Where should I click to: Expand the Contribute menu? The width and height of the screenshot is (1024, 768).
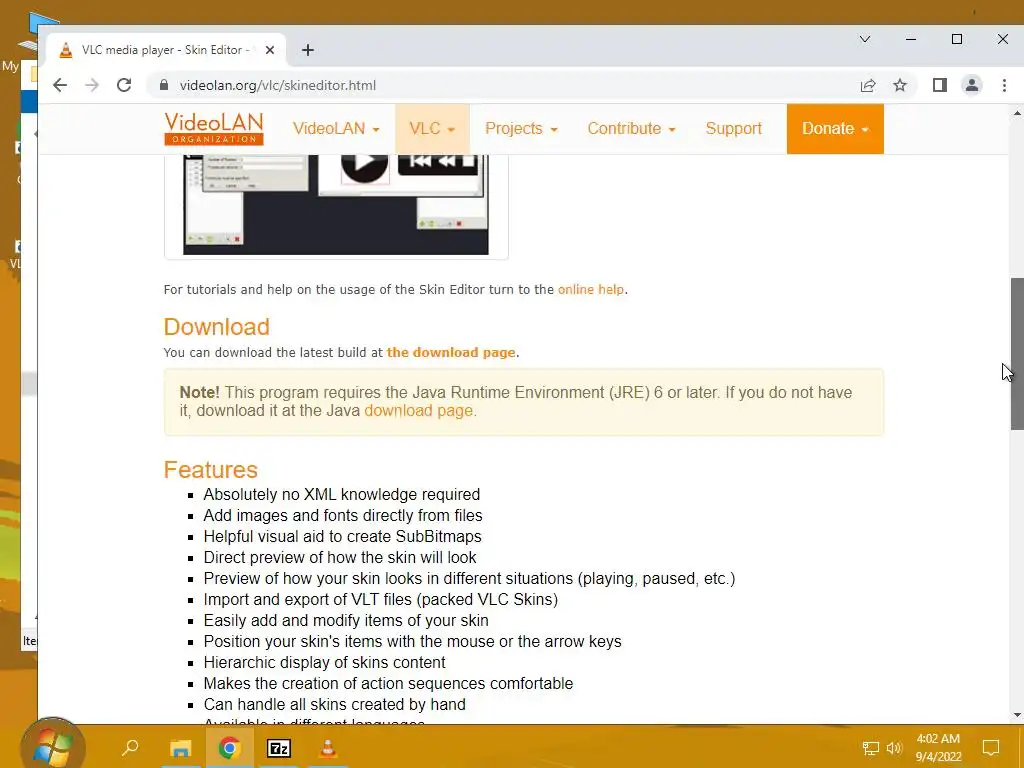click(631, 129)
